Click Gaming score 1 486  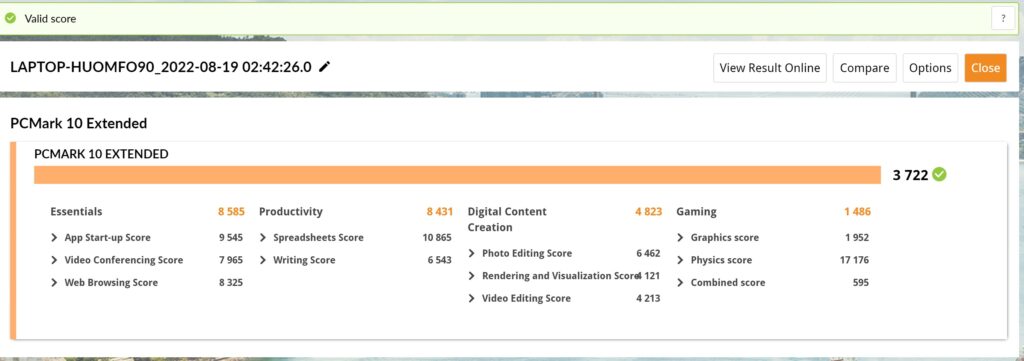[x=857, y=212]
